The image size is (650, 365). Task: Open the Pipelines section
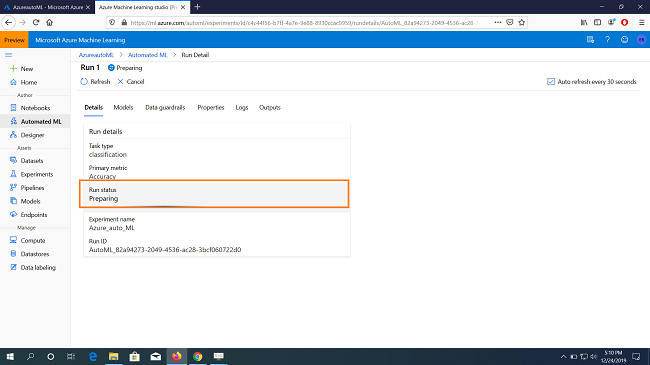tap(32, 188)
